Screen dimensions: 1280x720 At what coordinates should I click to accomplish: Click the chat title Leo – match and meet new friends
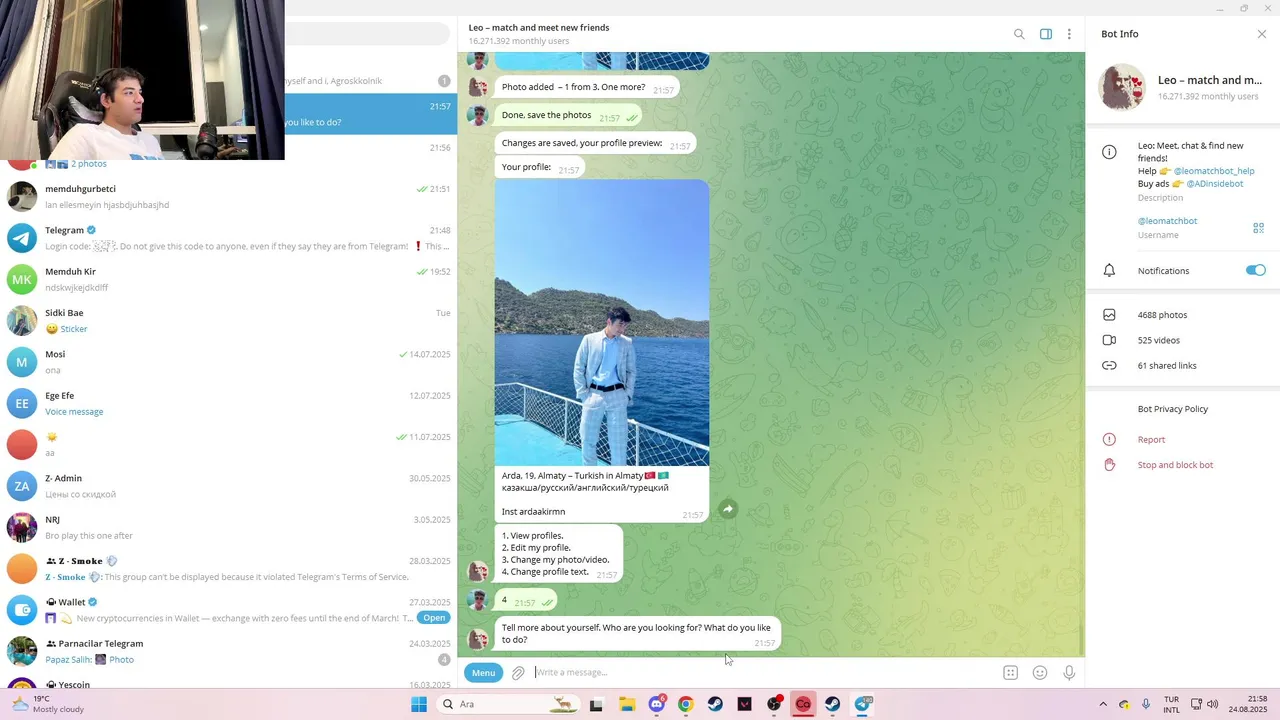(539, 28)
